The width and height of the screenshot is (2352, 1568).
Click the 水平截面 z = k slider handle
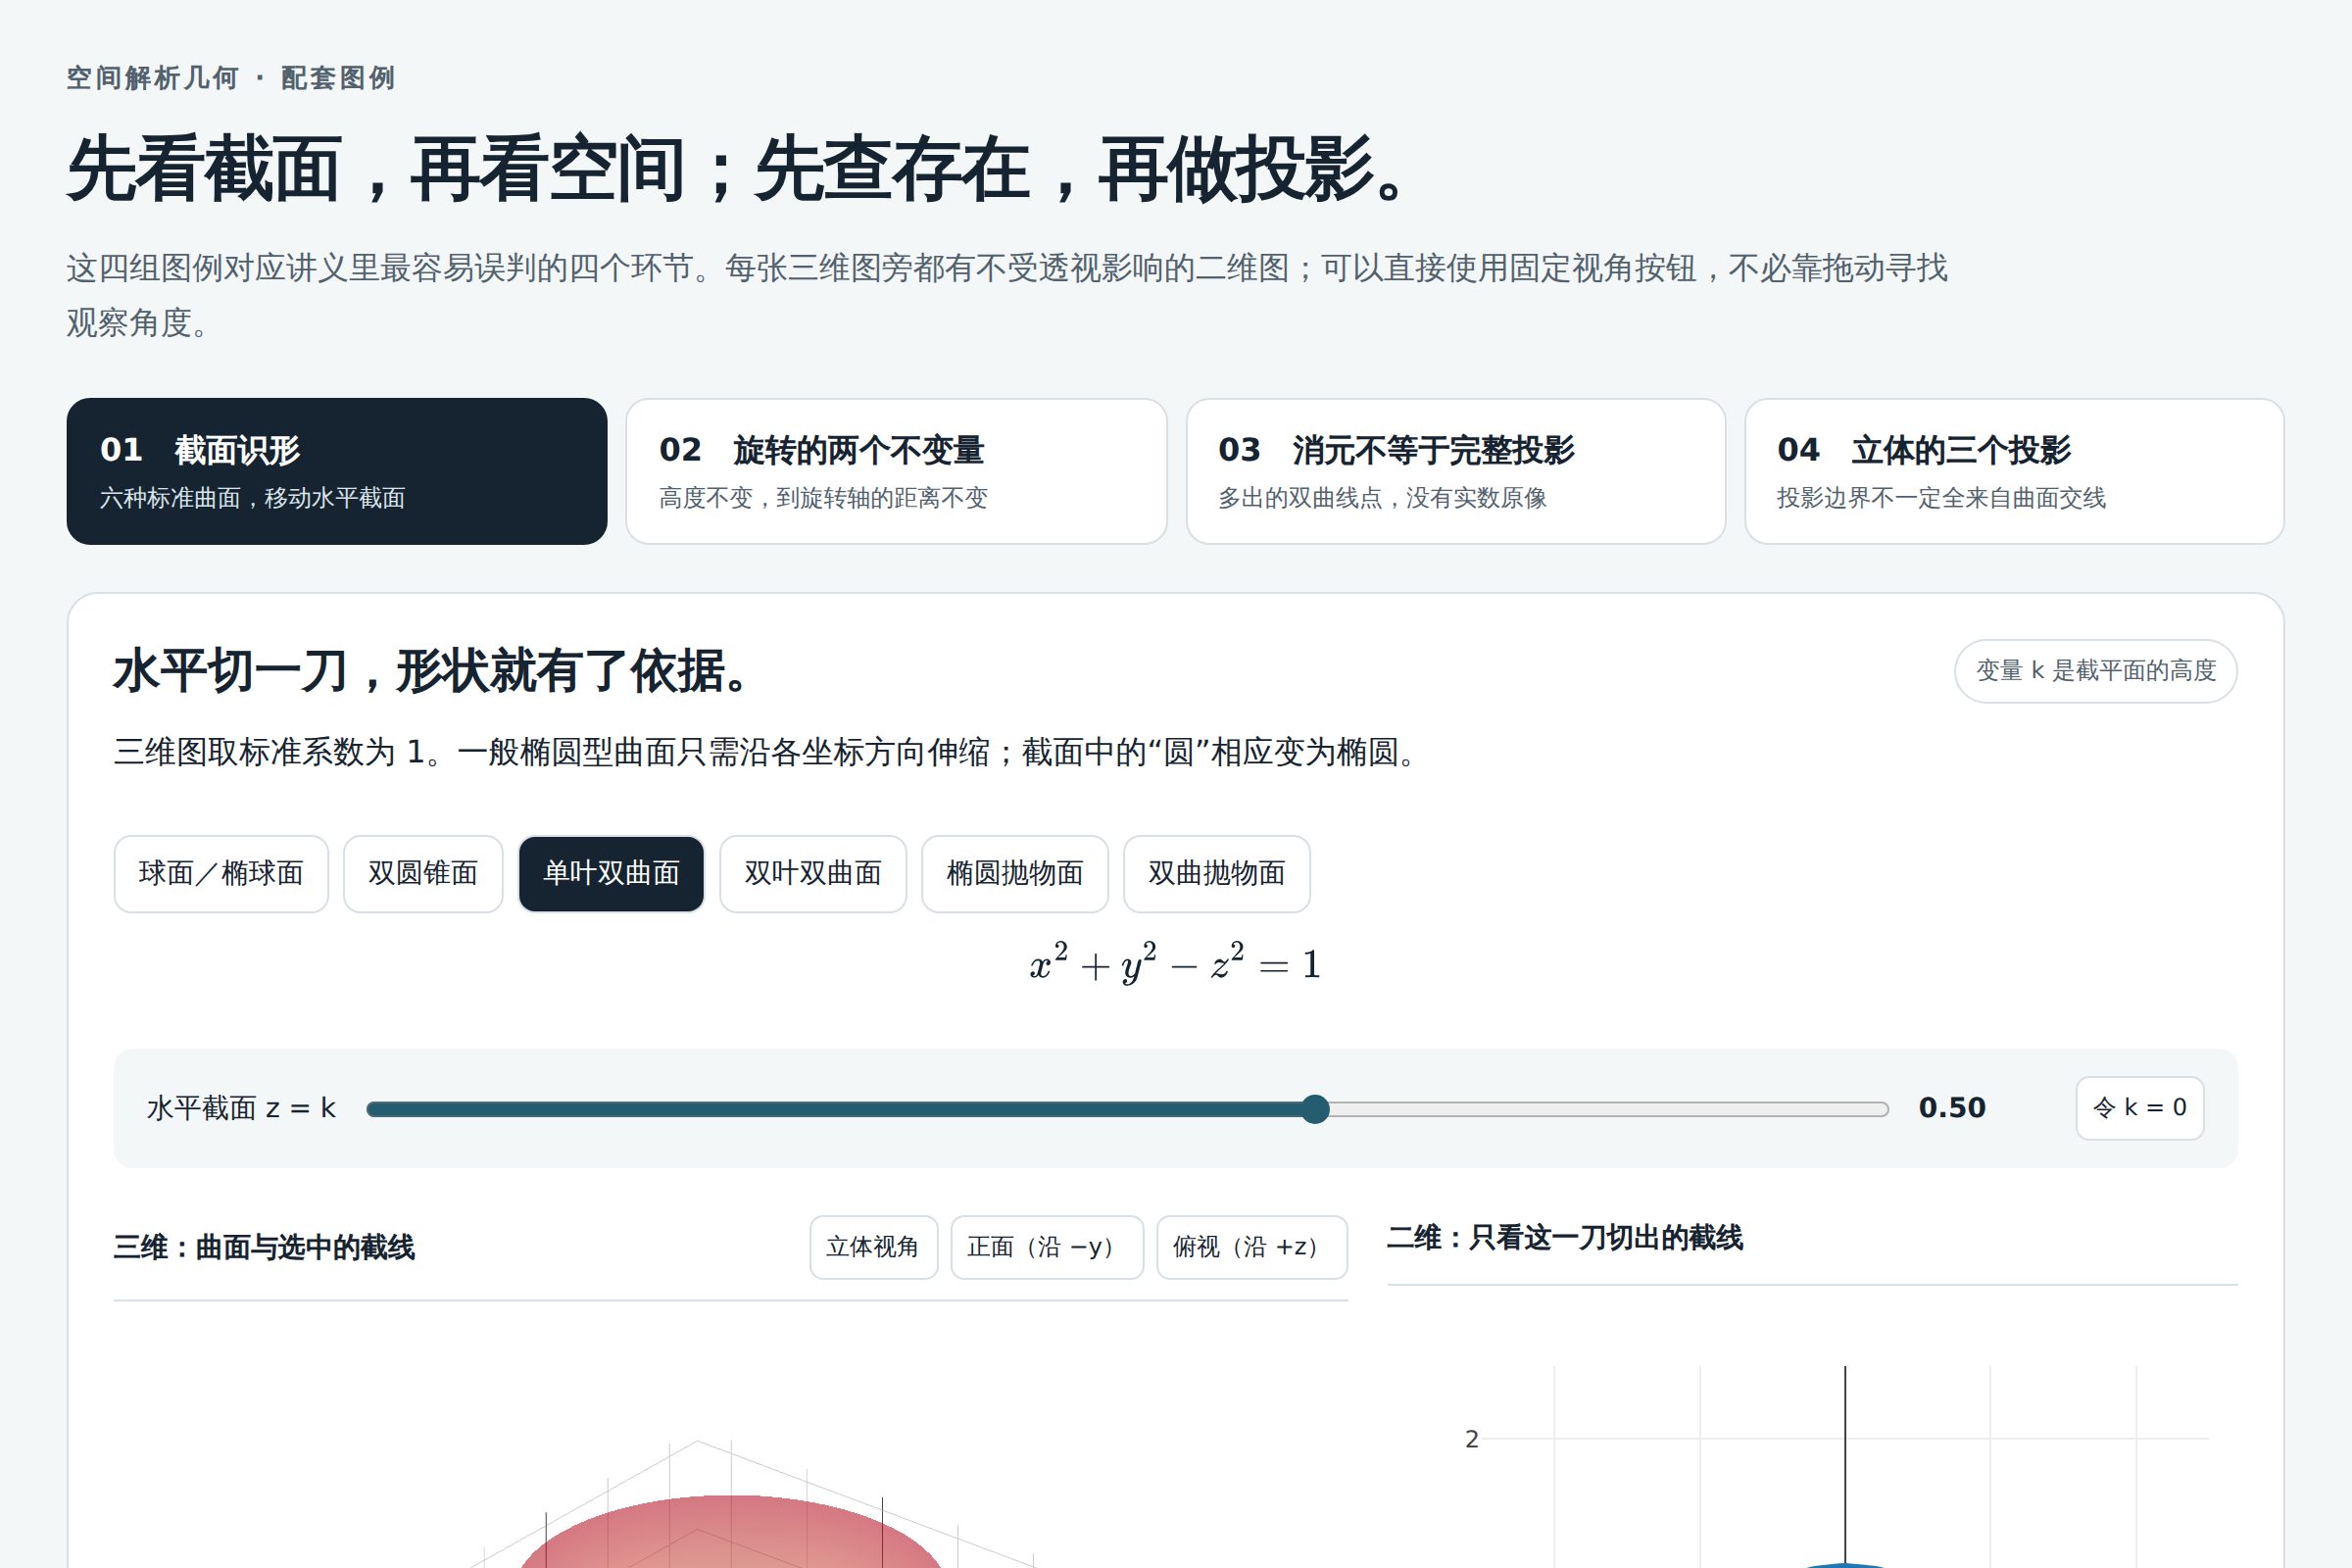point(1315,1109)
